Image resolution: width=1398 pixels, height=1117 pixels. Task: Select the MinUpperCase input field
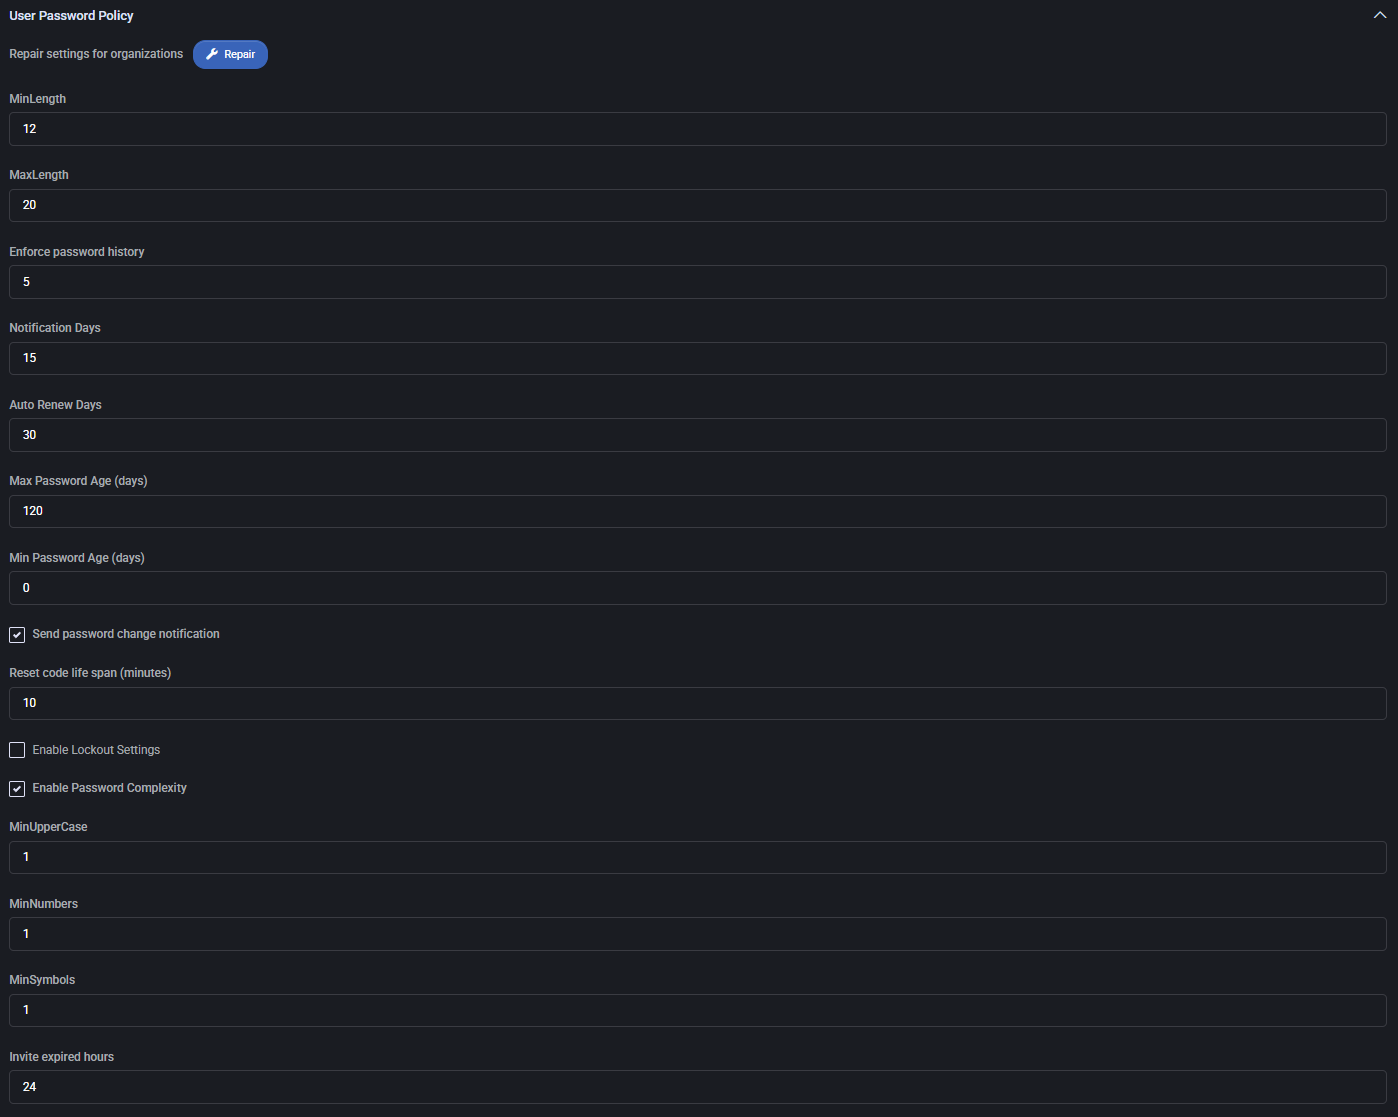click(x=698, y=857)
